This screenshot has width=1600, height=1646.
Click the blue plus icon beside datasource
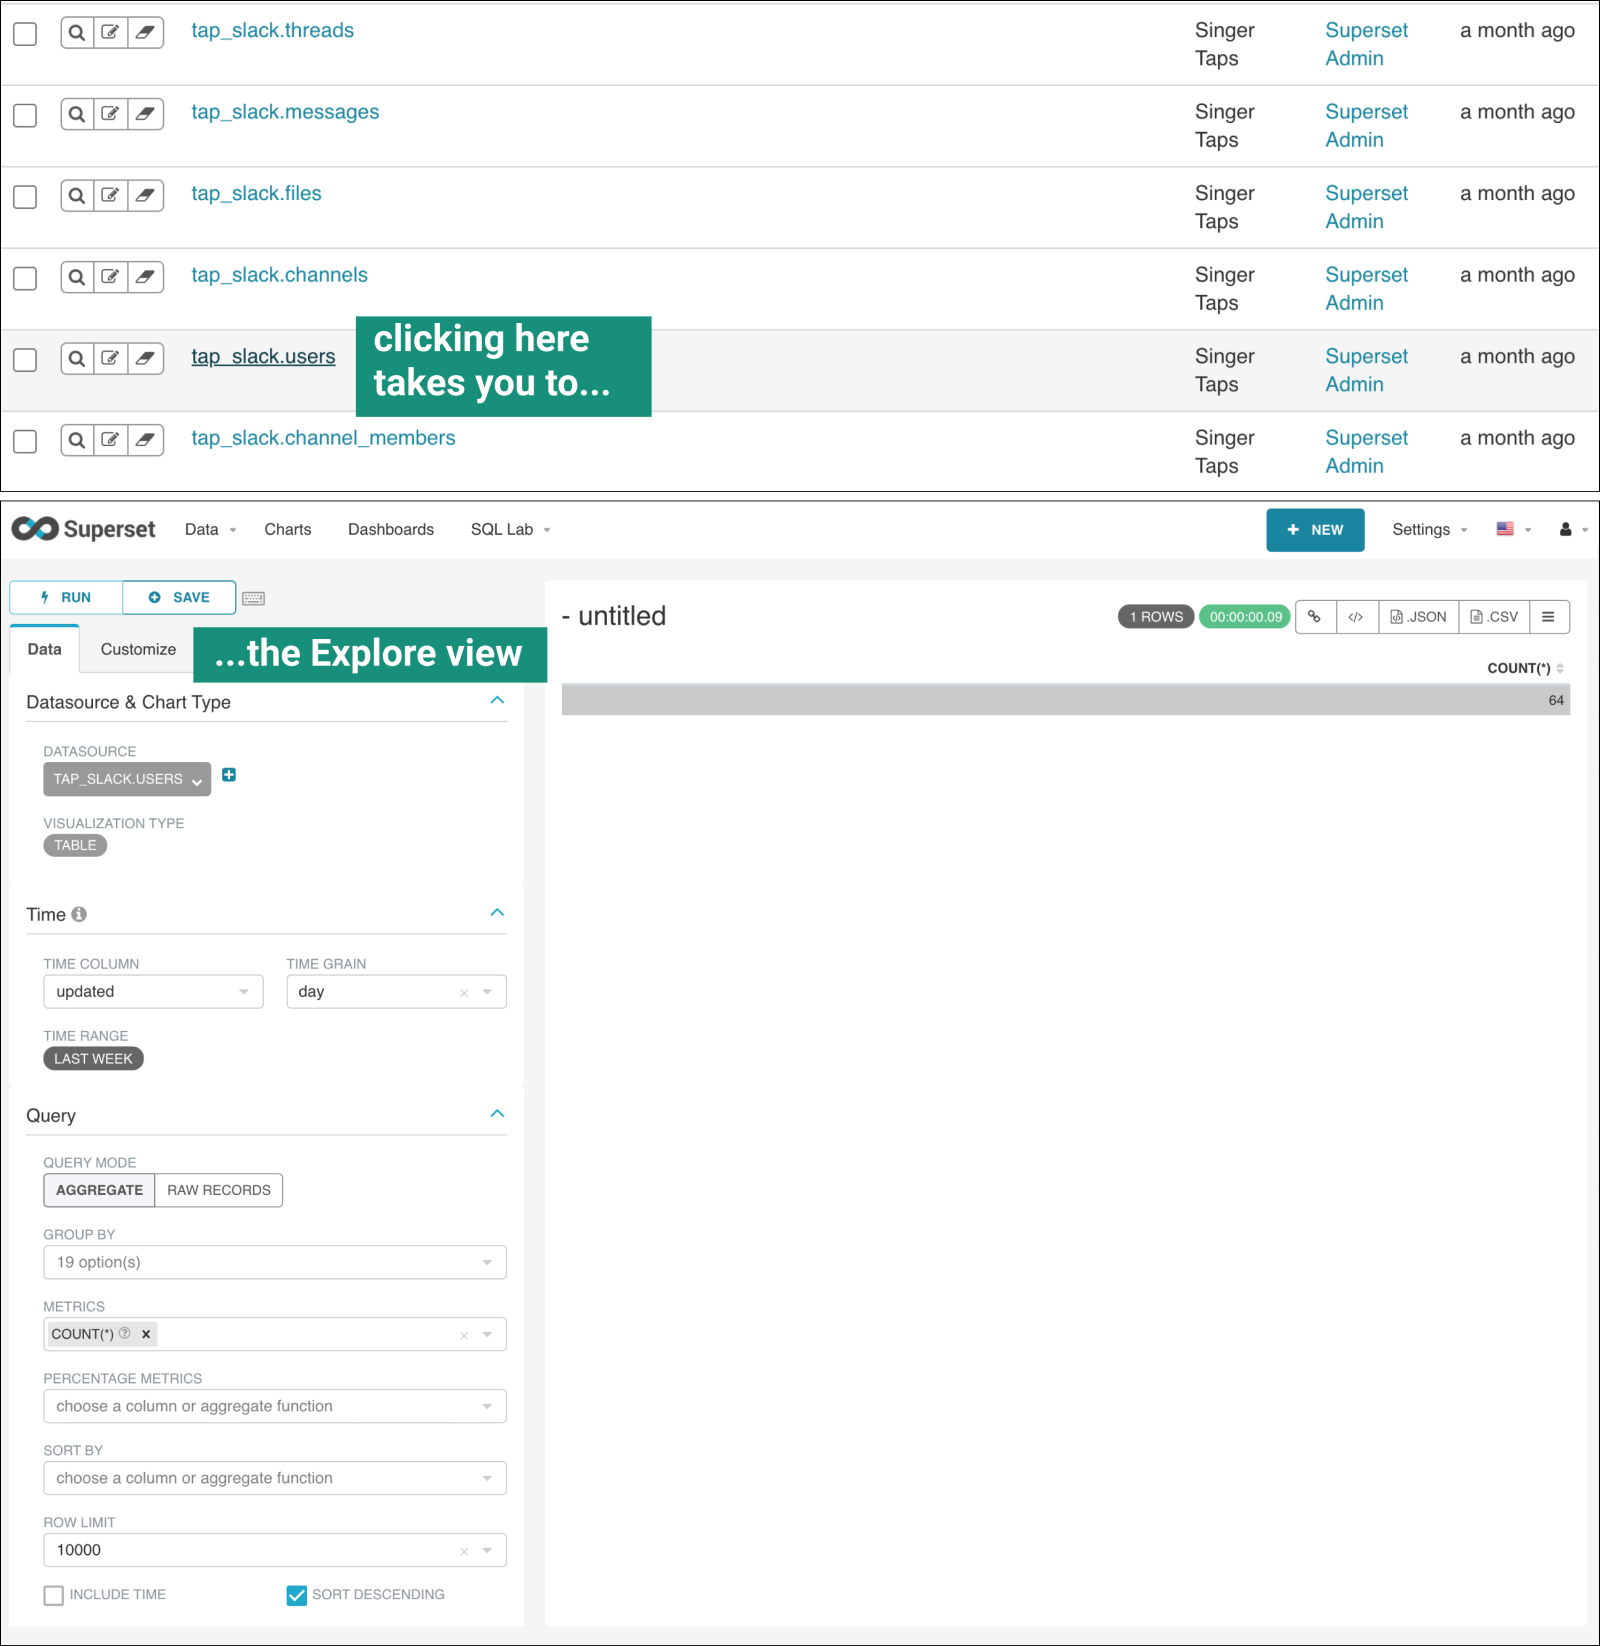(x=229, y=775)
